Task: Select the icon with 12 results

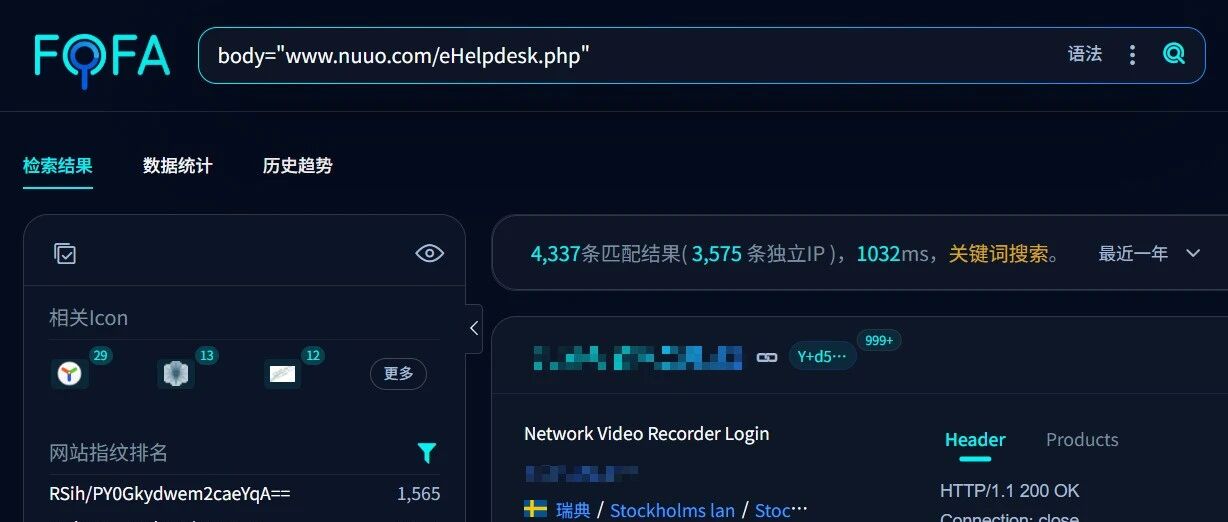Action: (x=282, y=374)
